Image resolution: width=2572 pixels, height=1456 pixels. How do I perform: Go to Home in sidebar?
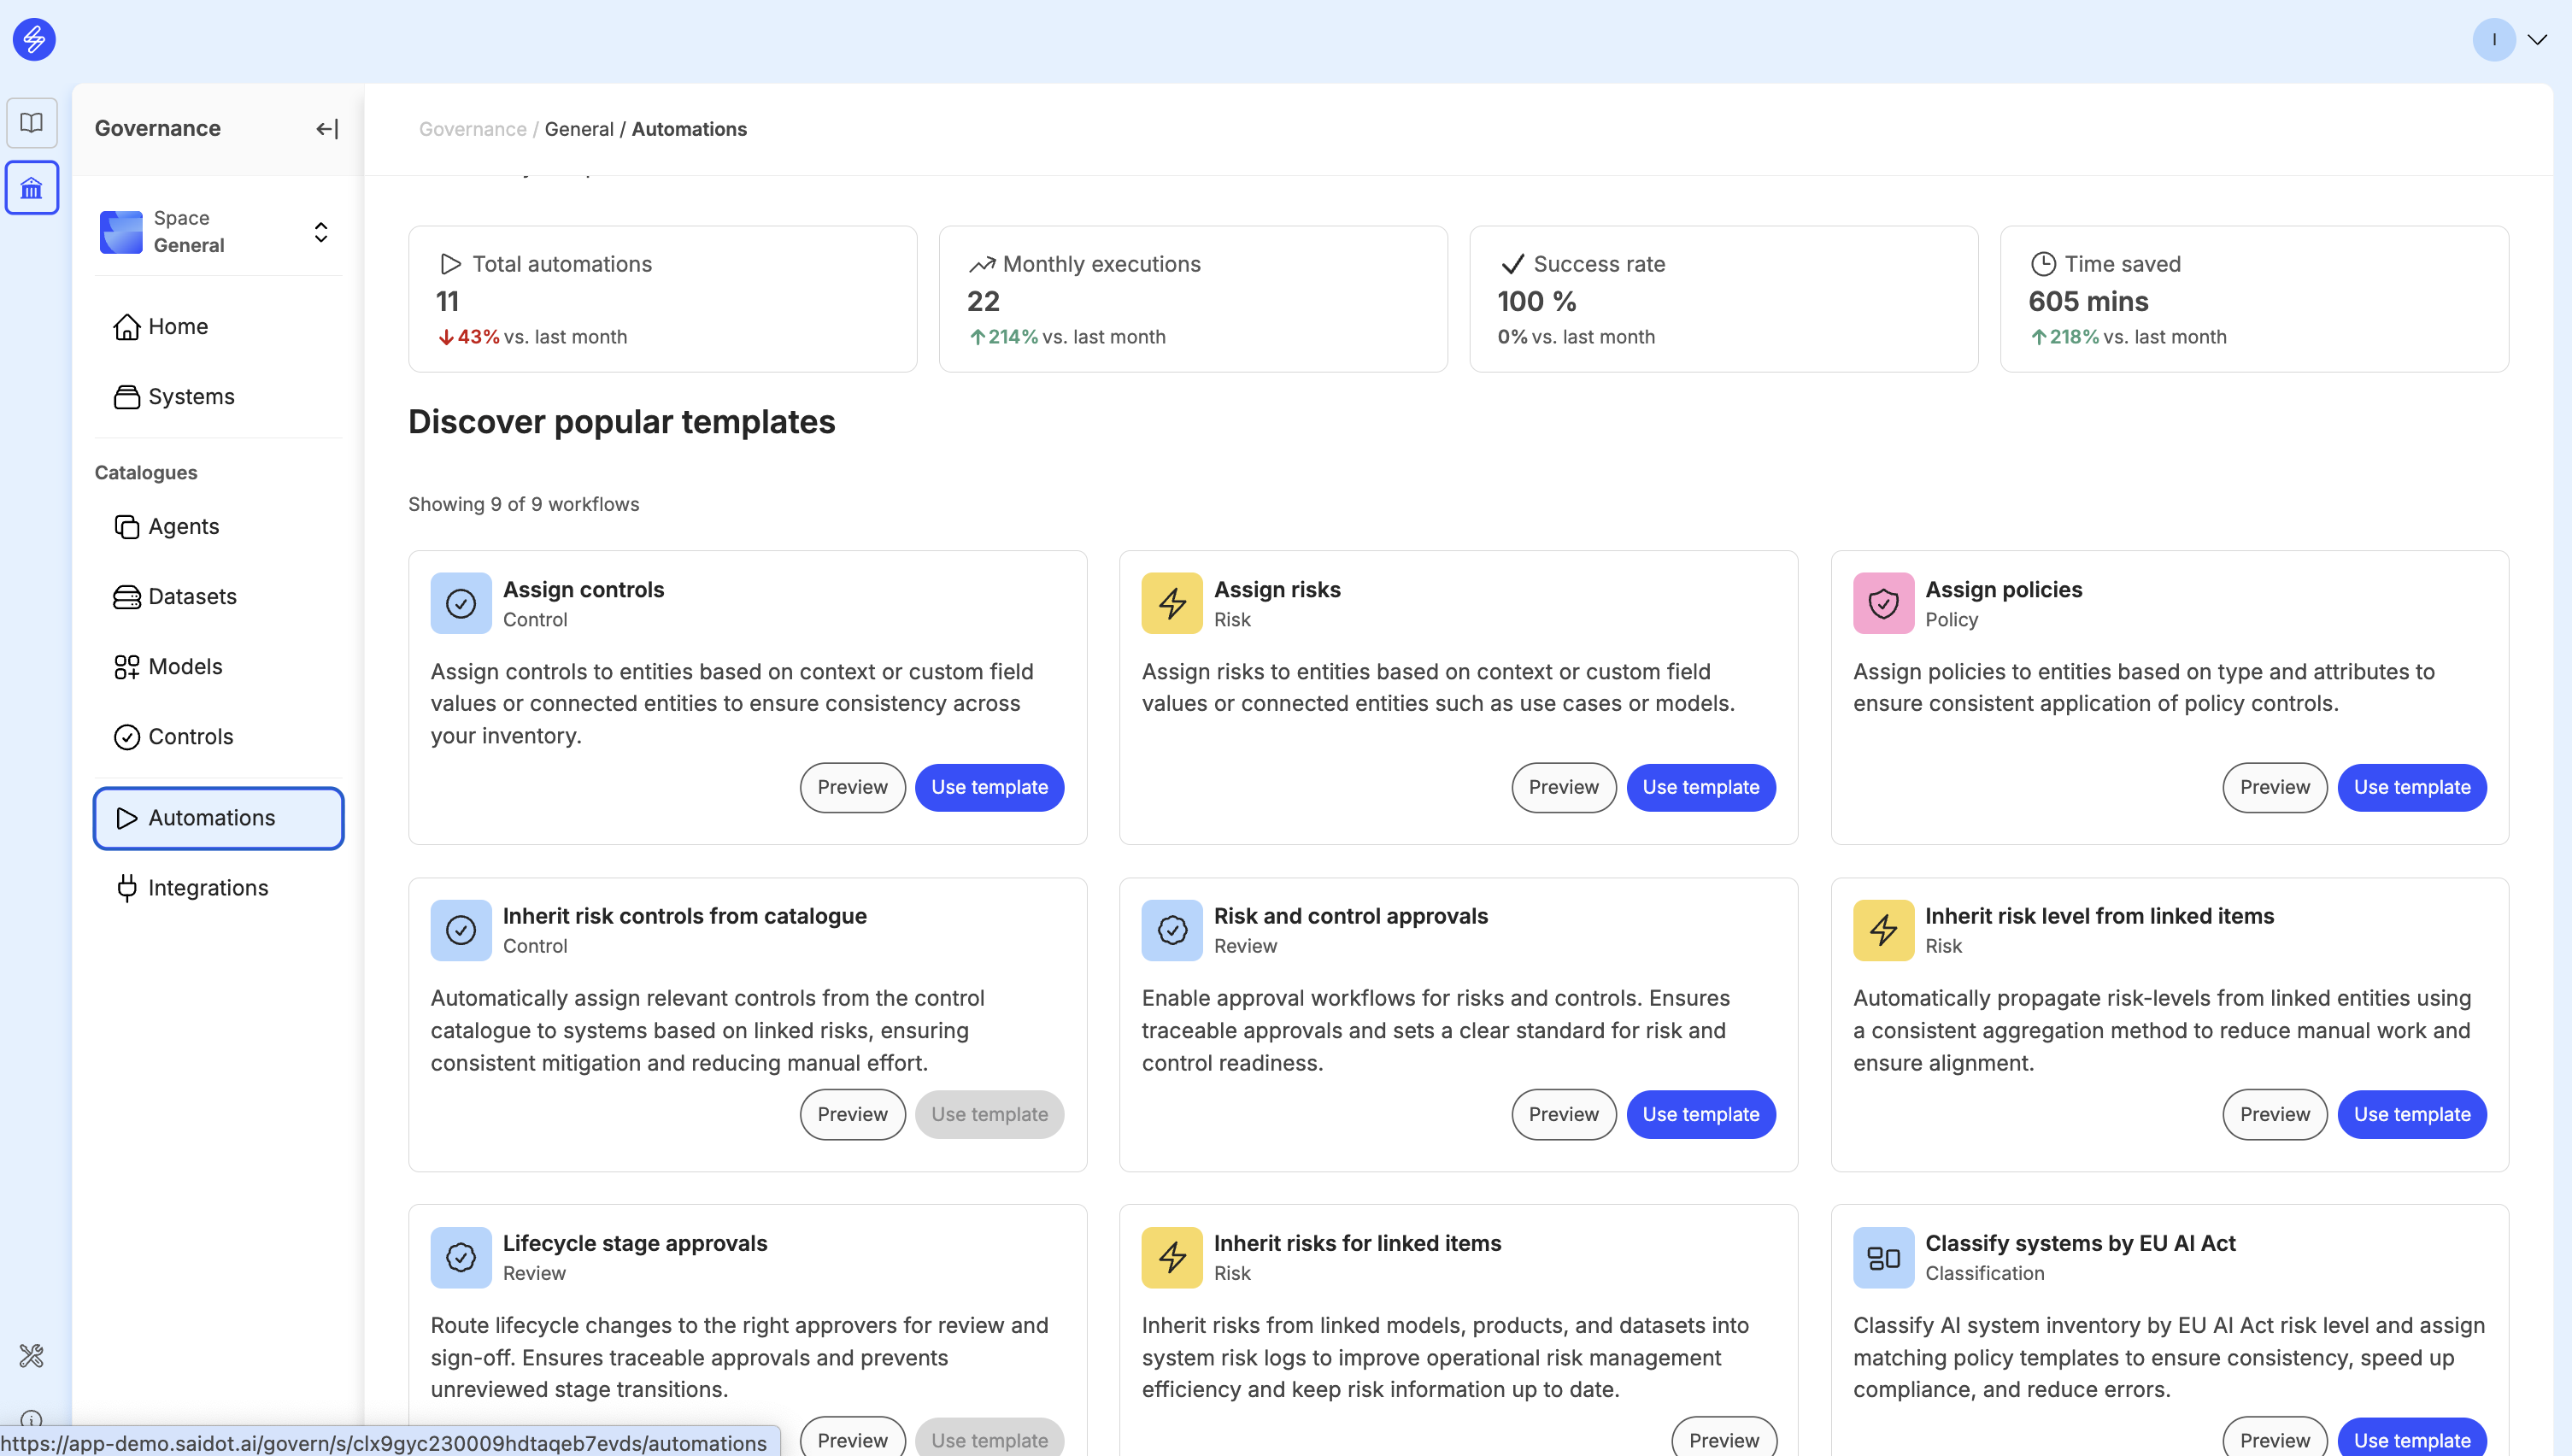click(219, 326)
